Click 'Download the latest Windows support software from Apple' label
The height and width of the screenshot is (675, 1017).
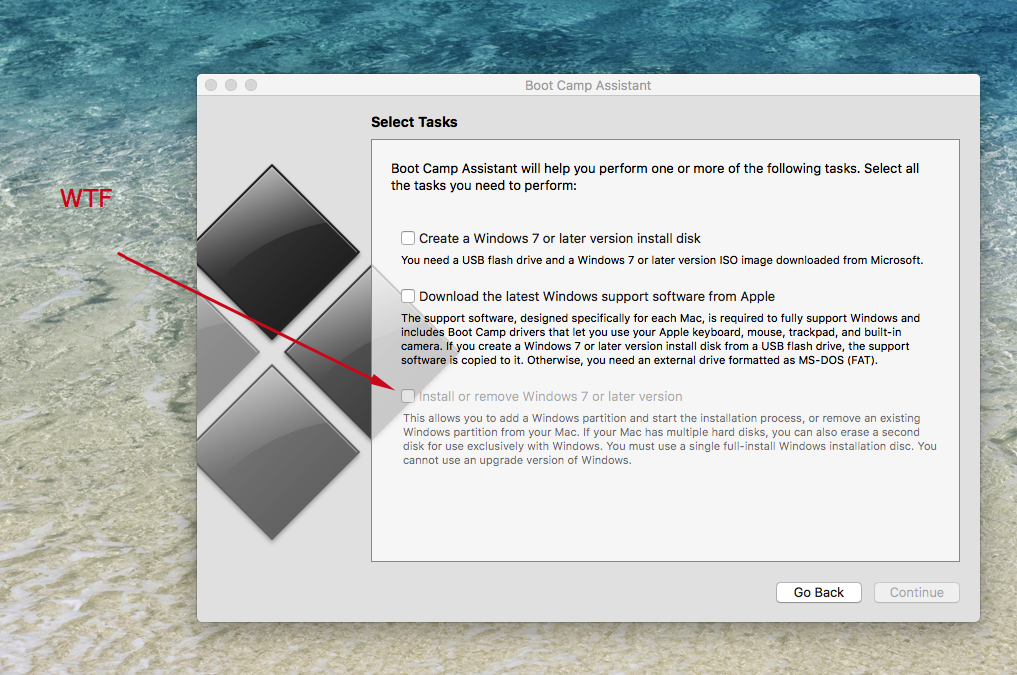point(597,296)
